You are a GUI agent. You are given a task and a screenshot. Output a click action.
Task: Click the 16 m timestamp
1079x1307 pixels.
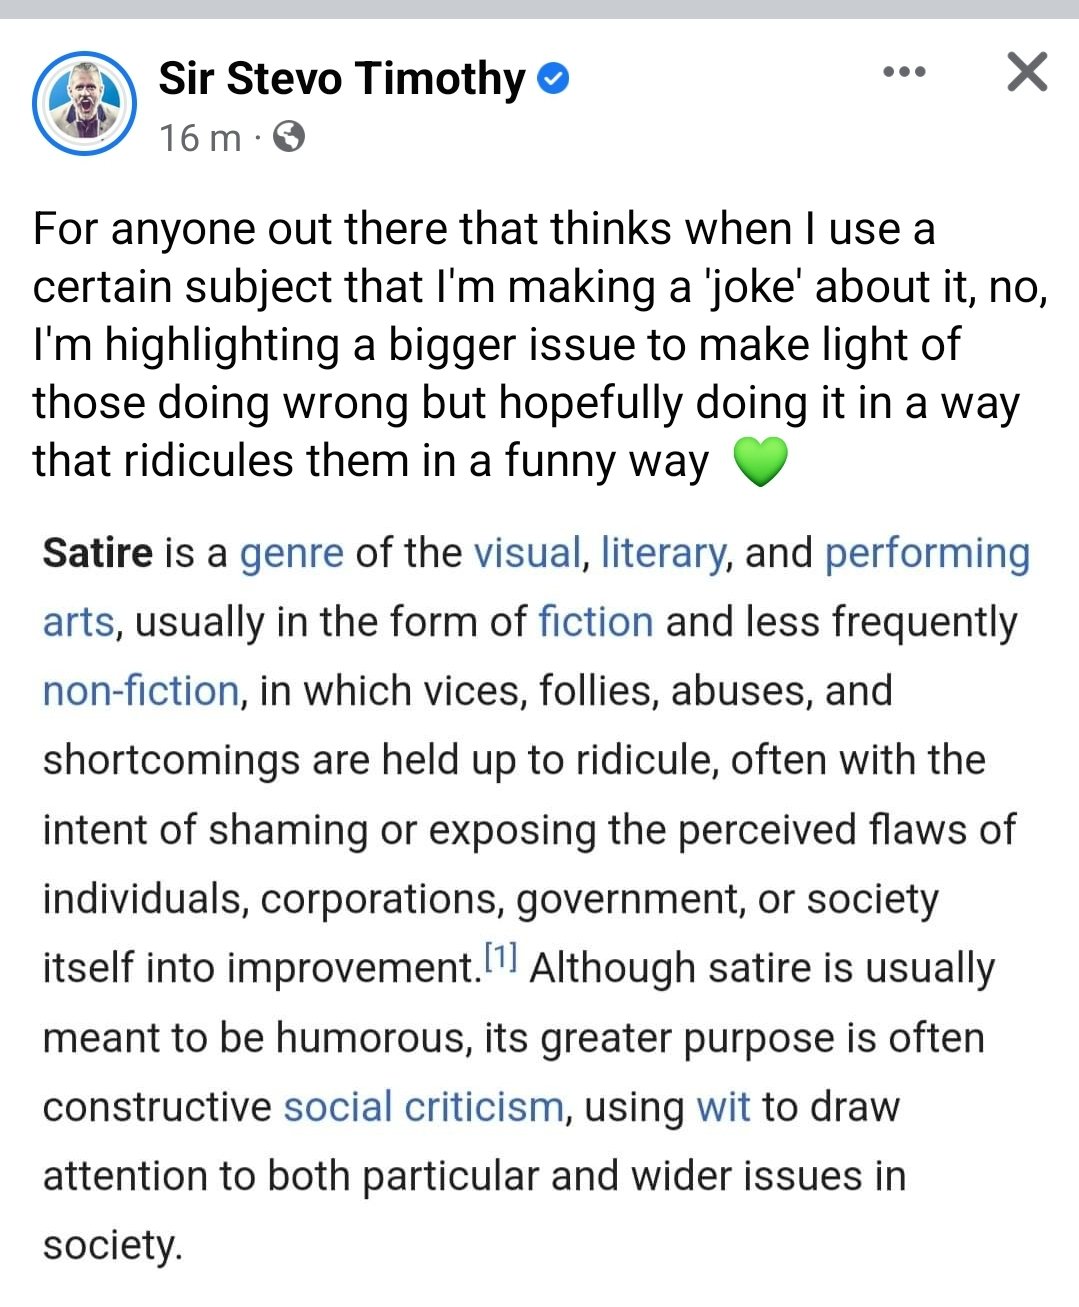(x=200, y=137)
